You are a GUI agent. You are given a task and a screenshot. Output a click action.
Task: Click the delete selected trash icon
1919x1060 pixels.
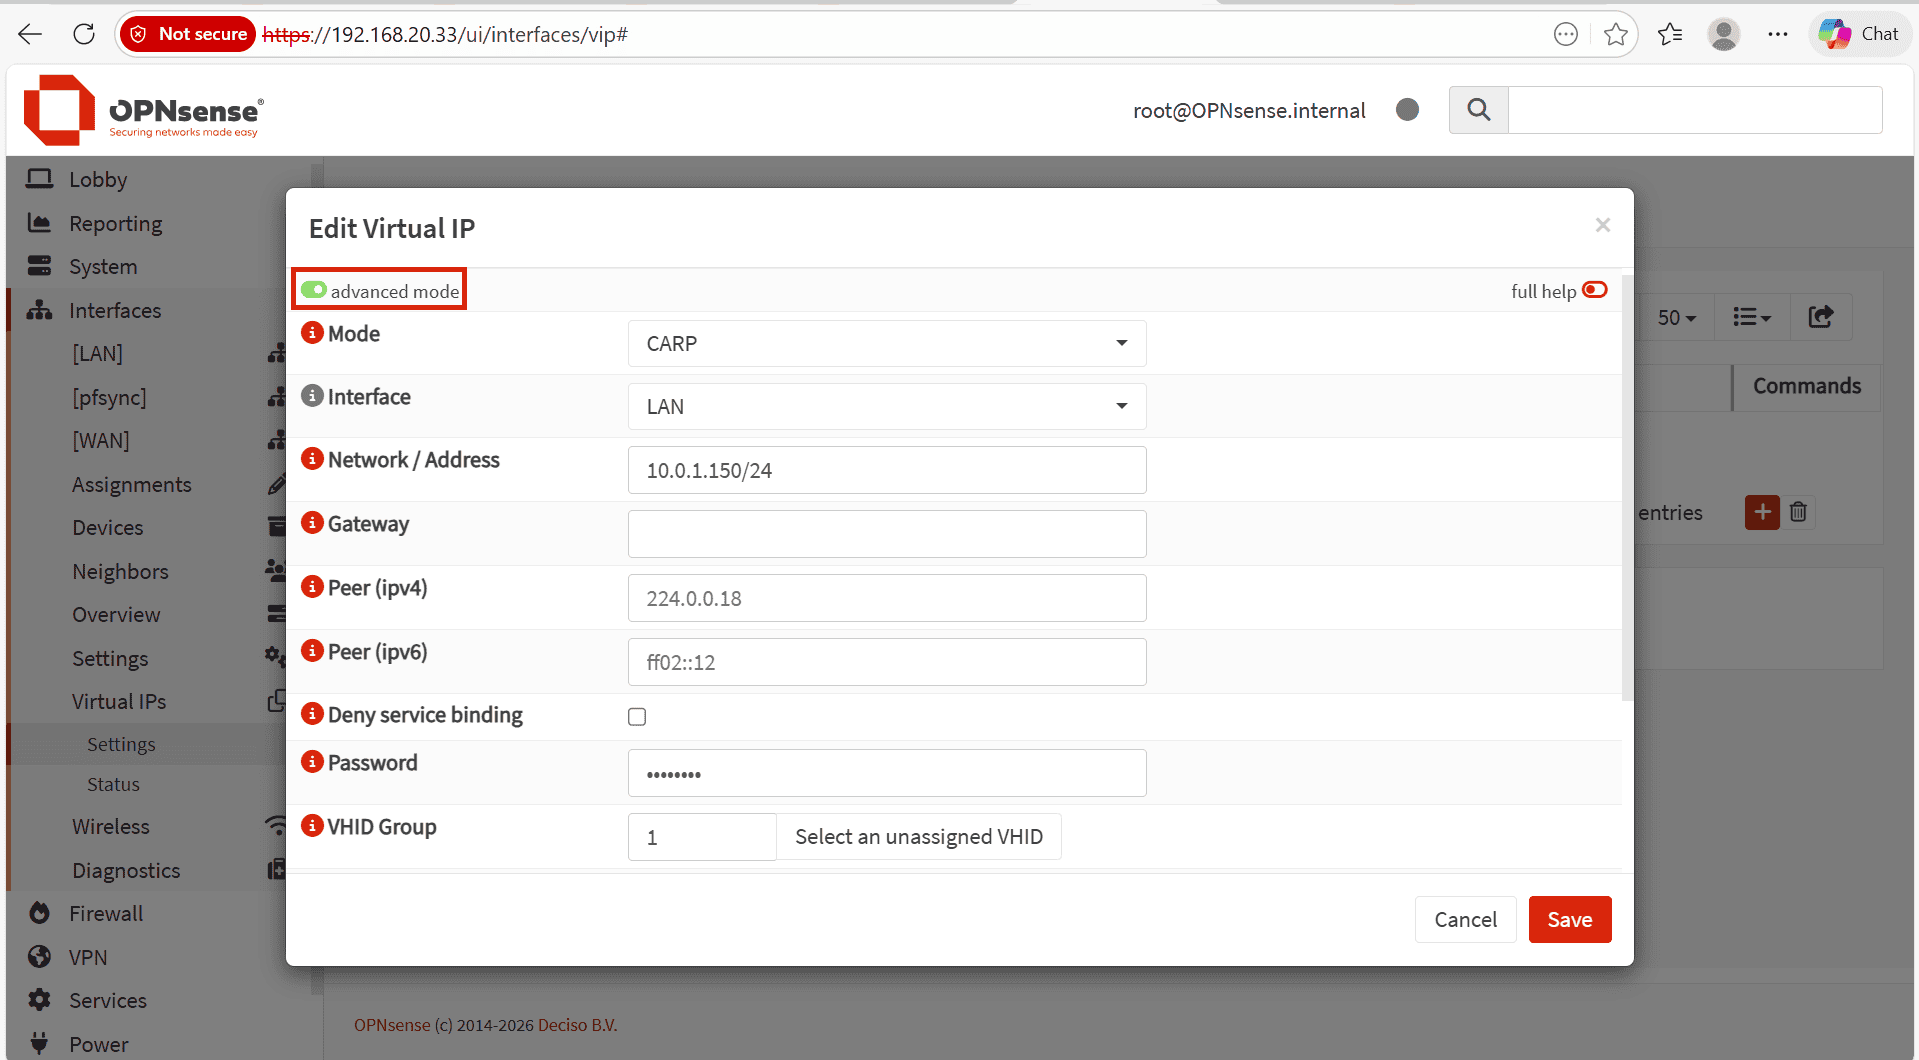(x=1798, y=512)
